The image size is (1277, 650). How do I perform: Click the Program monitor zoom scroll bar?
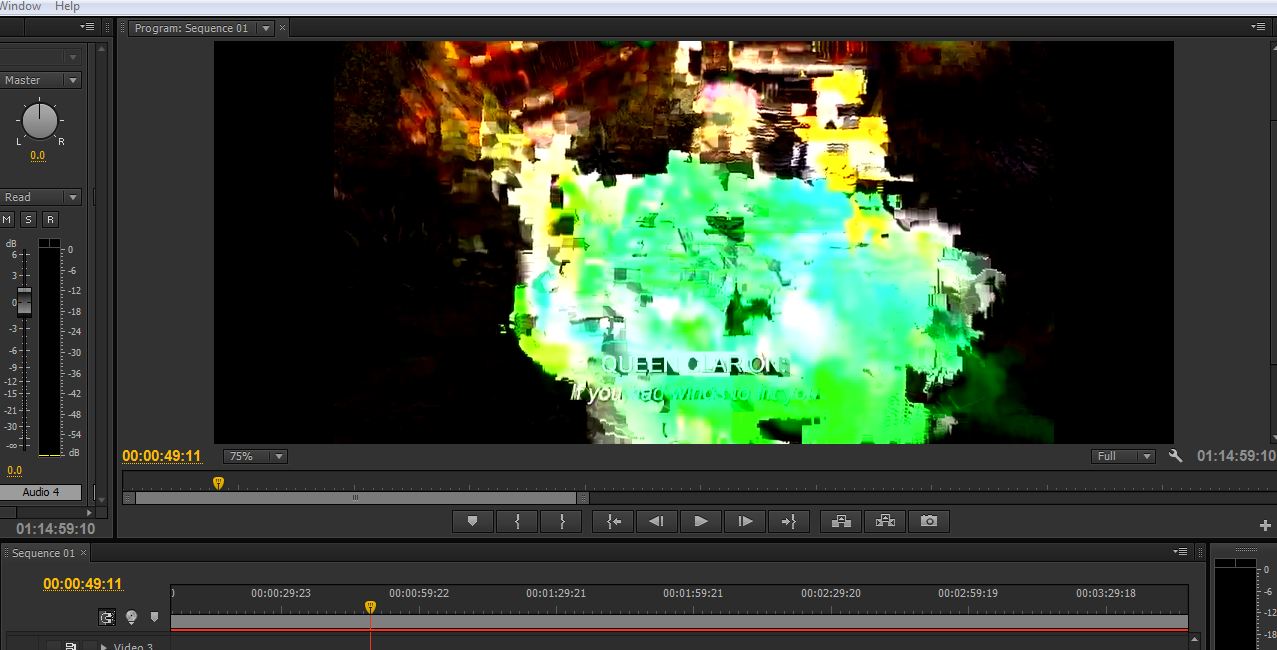pyautogui.click(x=355, y=497)
